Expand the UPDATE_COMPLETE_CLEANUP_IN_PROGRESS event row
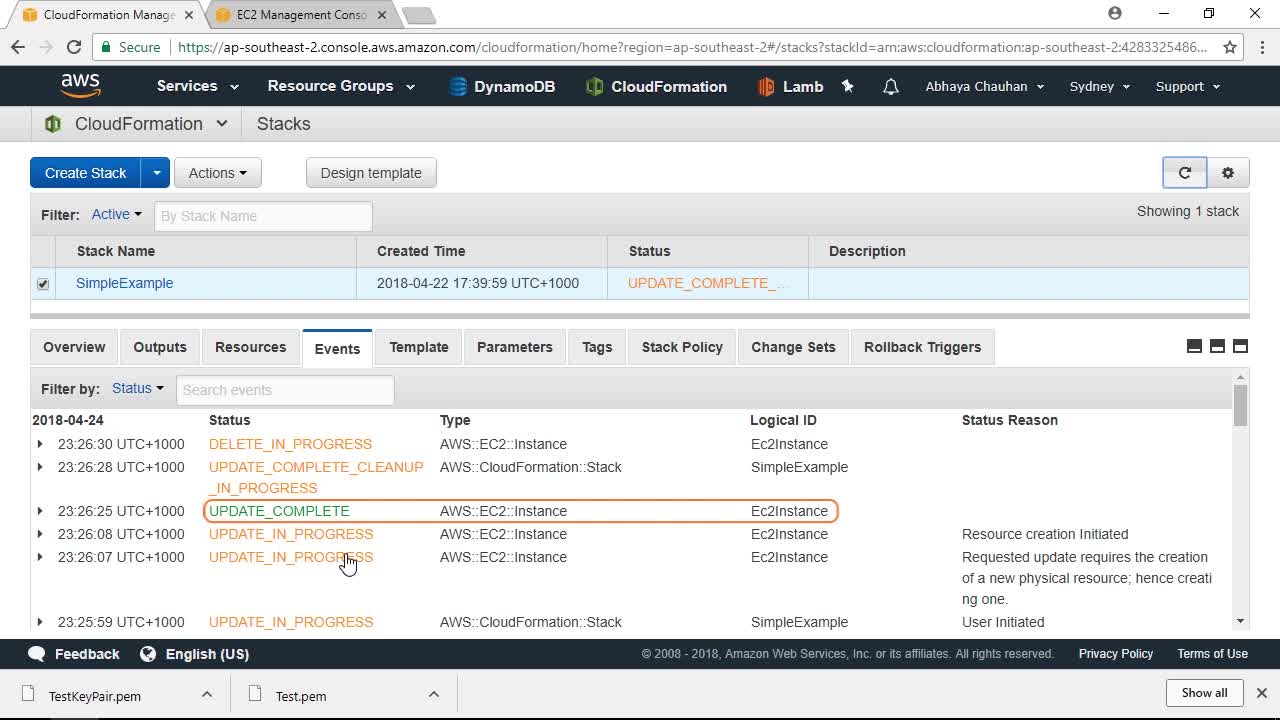 pyautogui.click(x=40, y=467)
